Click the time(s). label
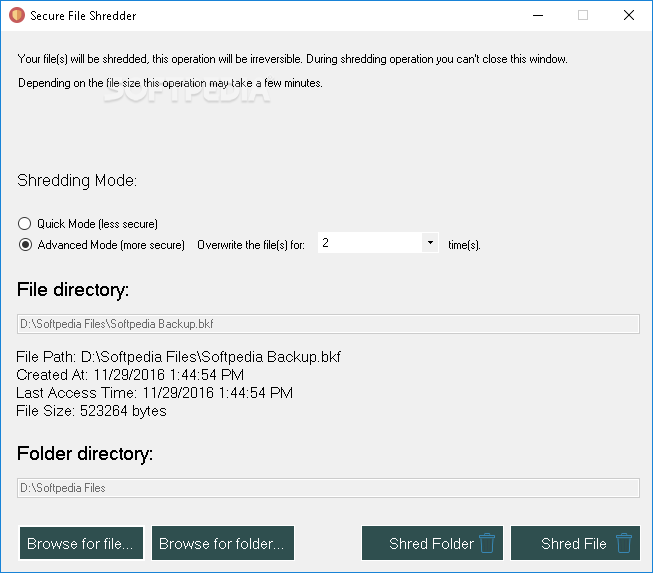Screen dimensions: 653x573 (x=464, y=245)
